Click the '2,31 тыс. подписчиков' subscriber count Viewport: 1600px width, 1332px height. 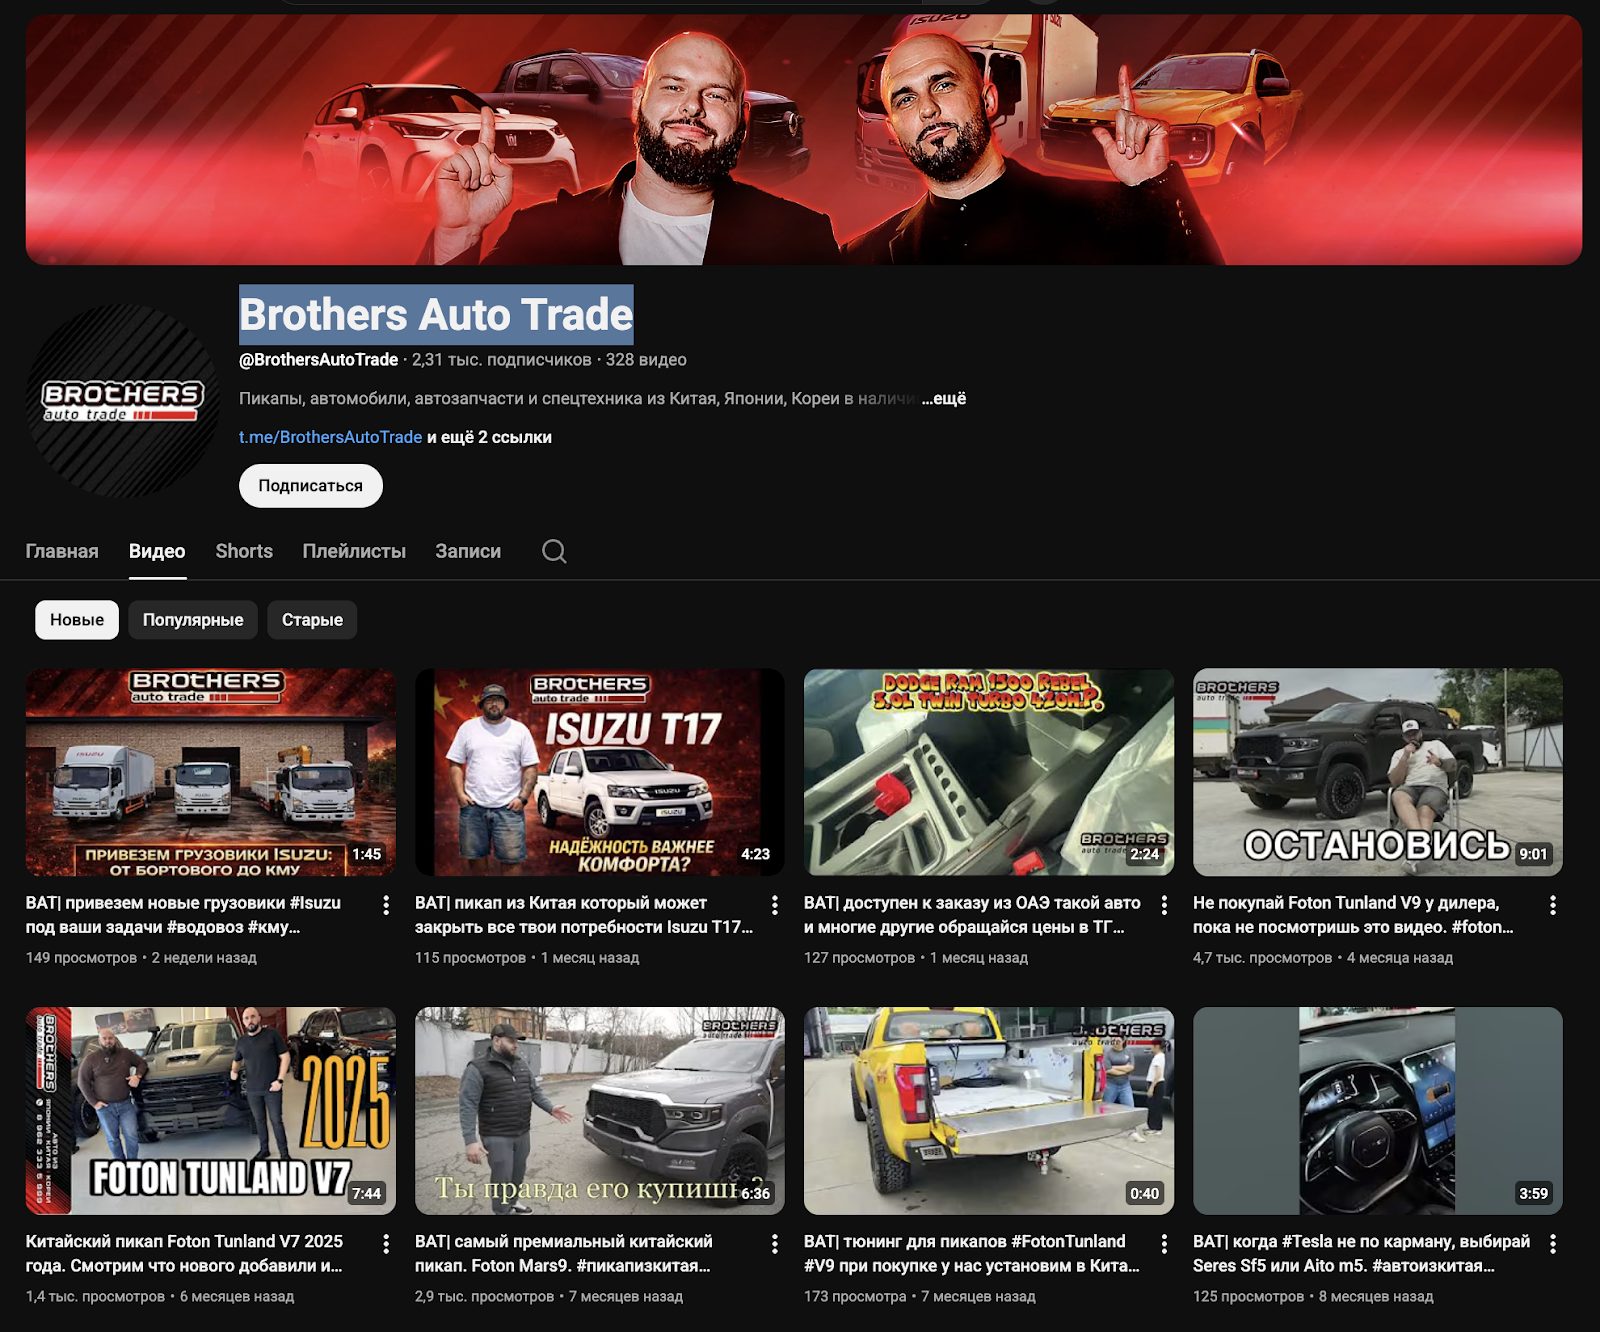502,359
